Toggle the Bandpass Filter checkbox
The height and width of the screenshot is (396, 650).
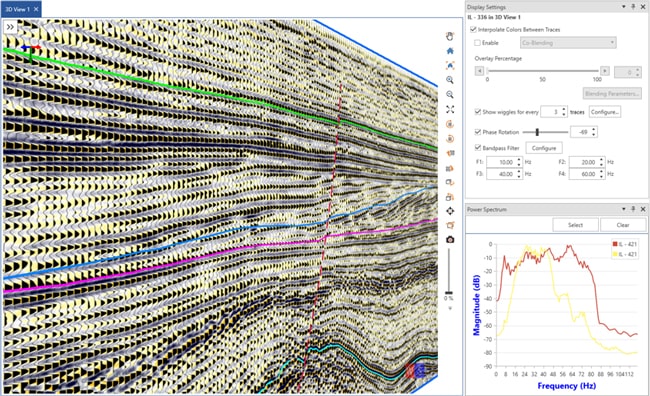(478, 148)
